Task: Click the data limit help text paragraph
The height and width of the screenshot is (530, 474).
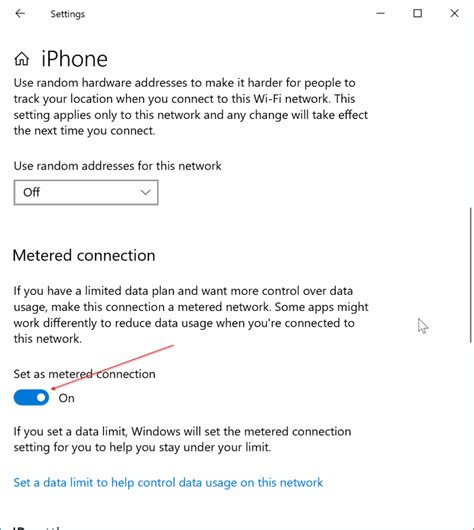Action: coord(182,439)
